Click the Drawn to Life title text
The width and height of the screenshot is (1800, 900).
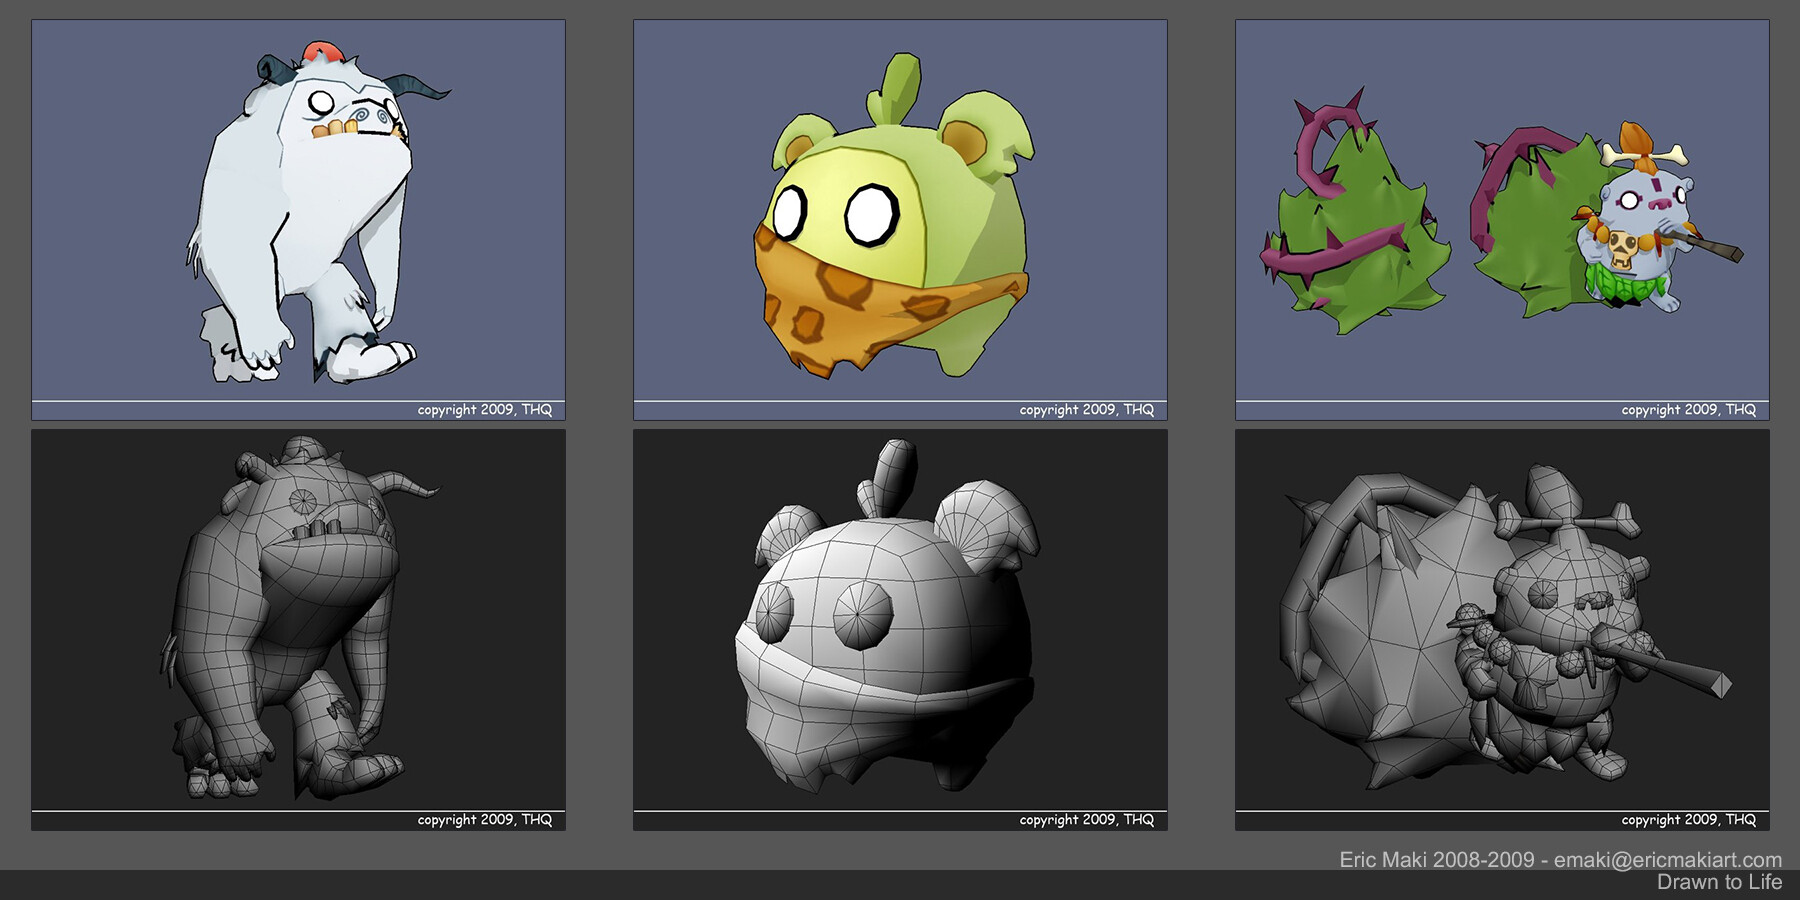[x=1720, y=882]
